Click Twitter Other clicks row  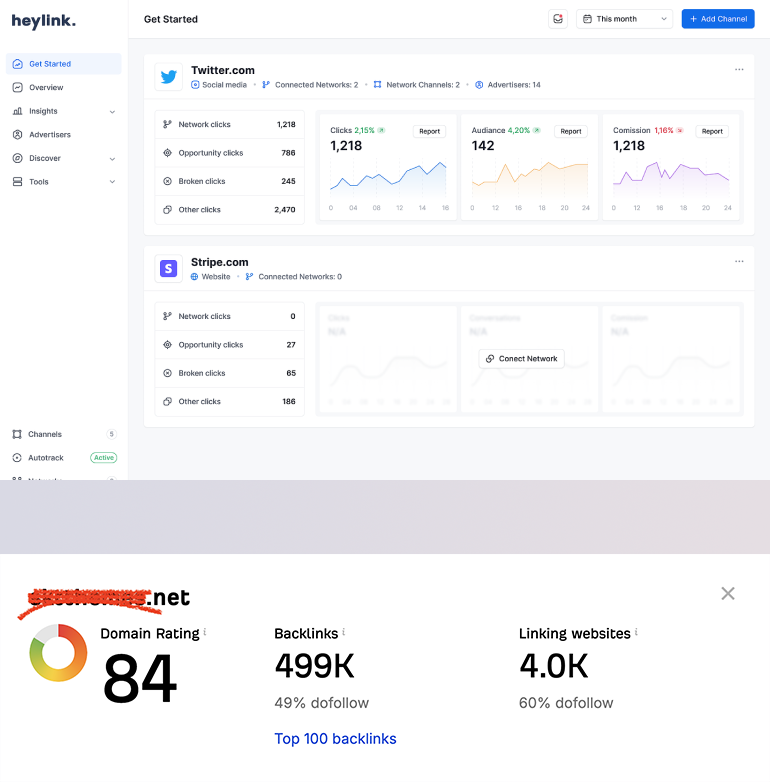pos(229,210)
